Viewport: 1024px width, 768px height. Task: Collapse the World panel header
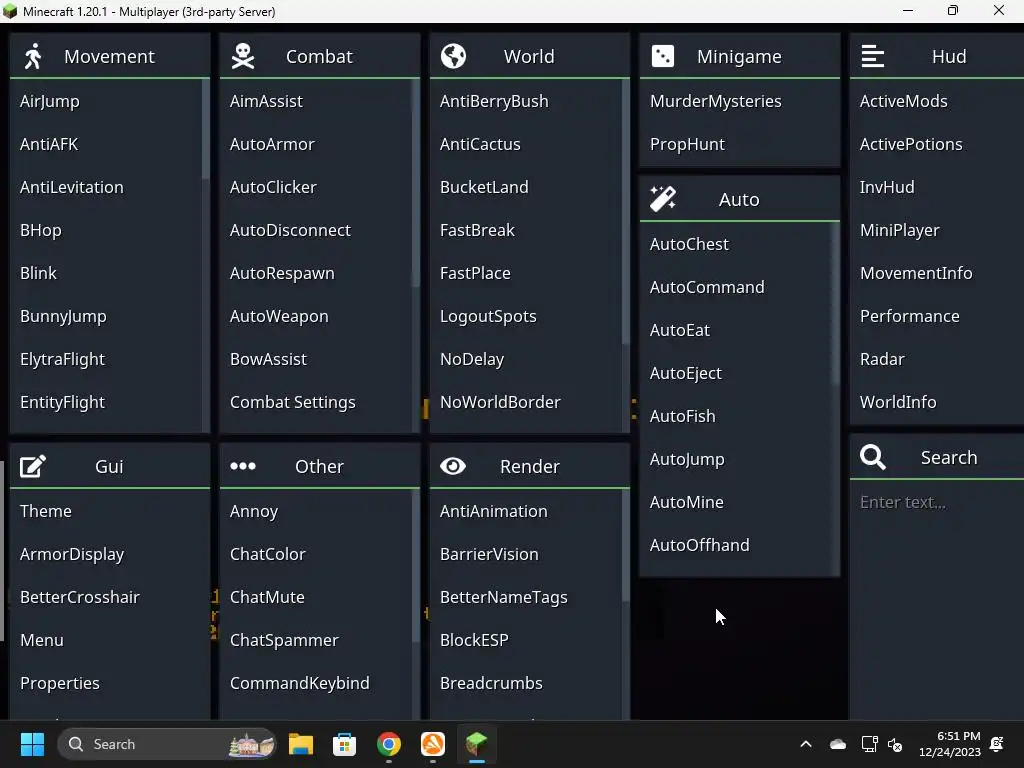[x=530, y=56]
